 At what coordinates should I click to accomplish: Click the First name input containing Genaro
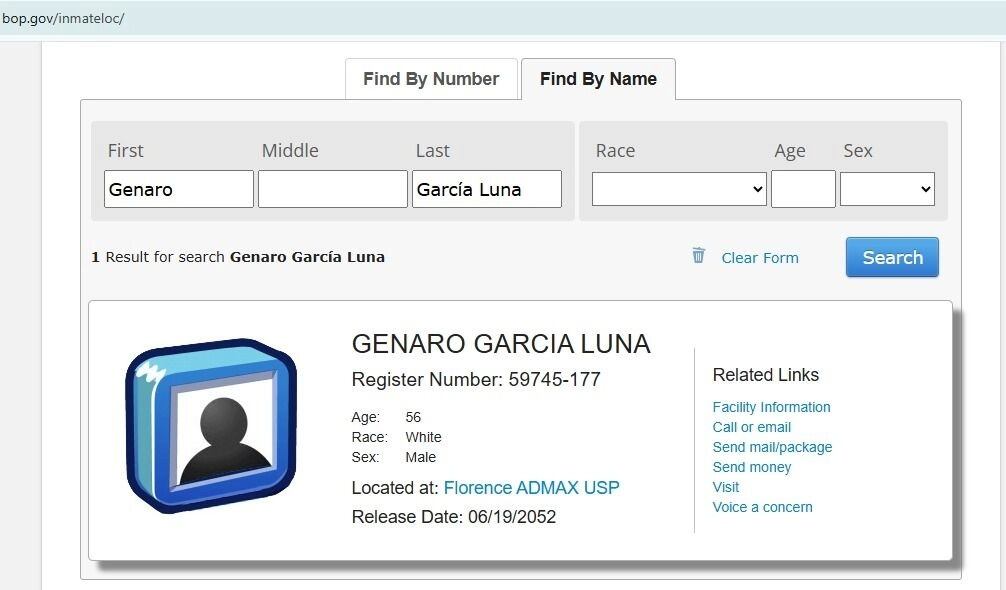(178, 188)
